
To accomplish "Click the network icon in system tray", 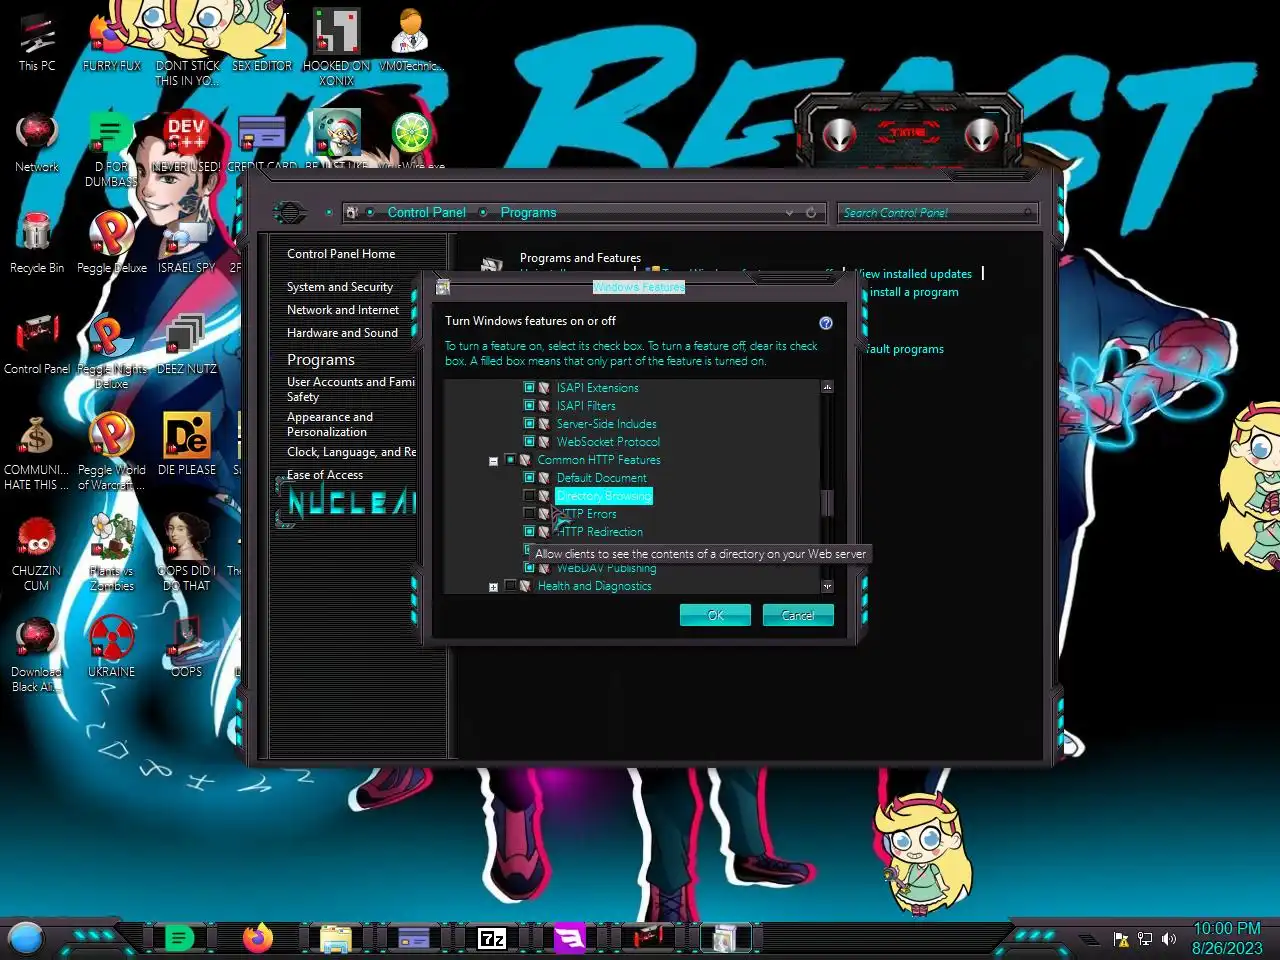I will tap(1145, 939).
